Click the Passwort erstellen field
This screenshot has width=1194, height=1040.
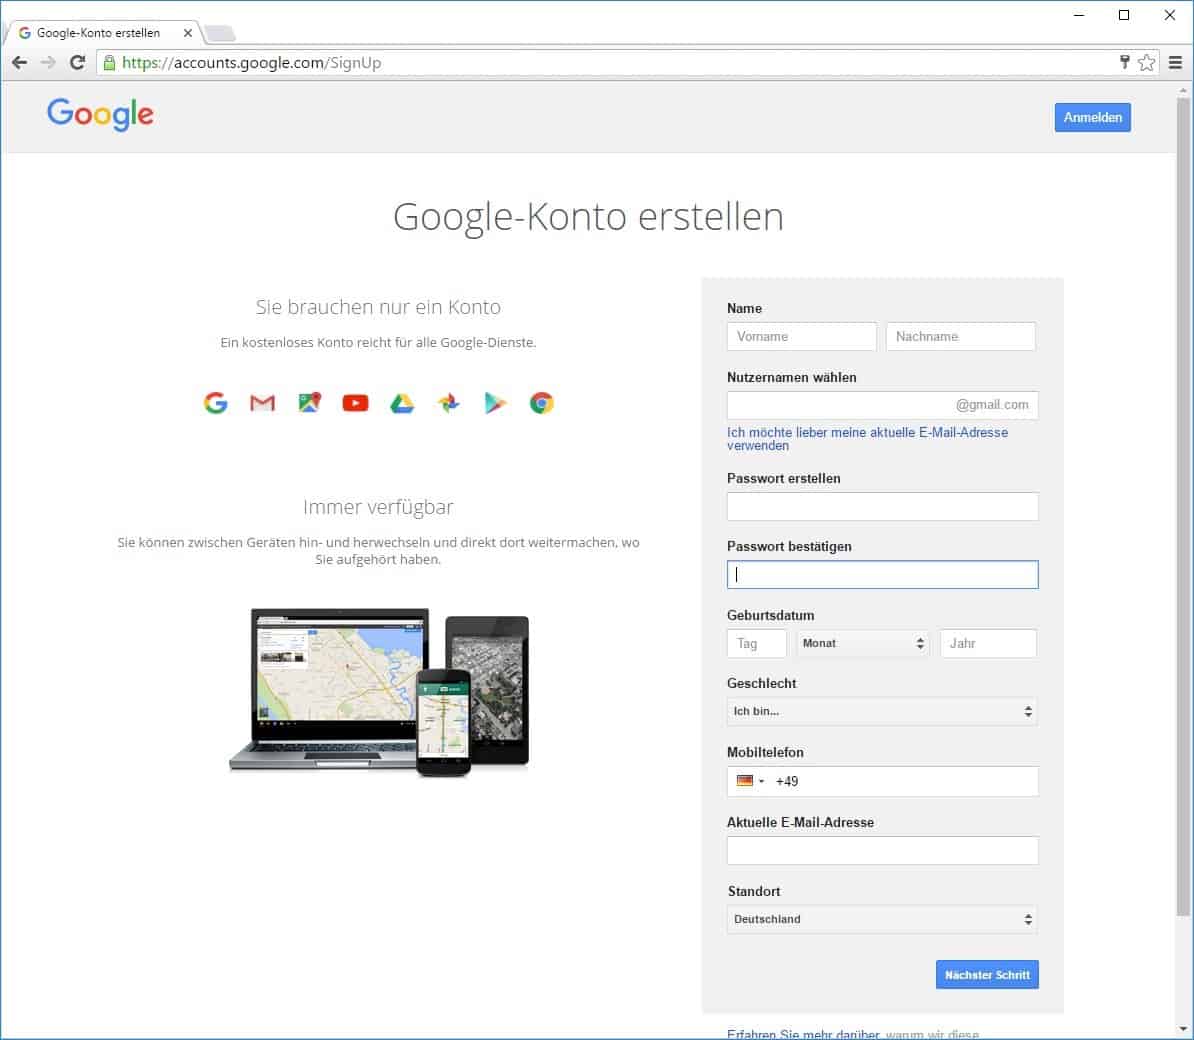click(883, 506)
